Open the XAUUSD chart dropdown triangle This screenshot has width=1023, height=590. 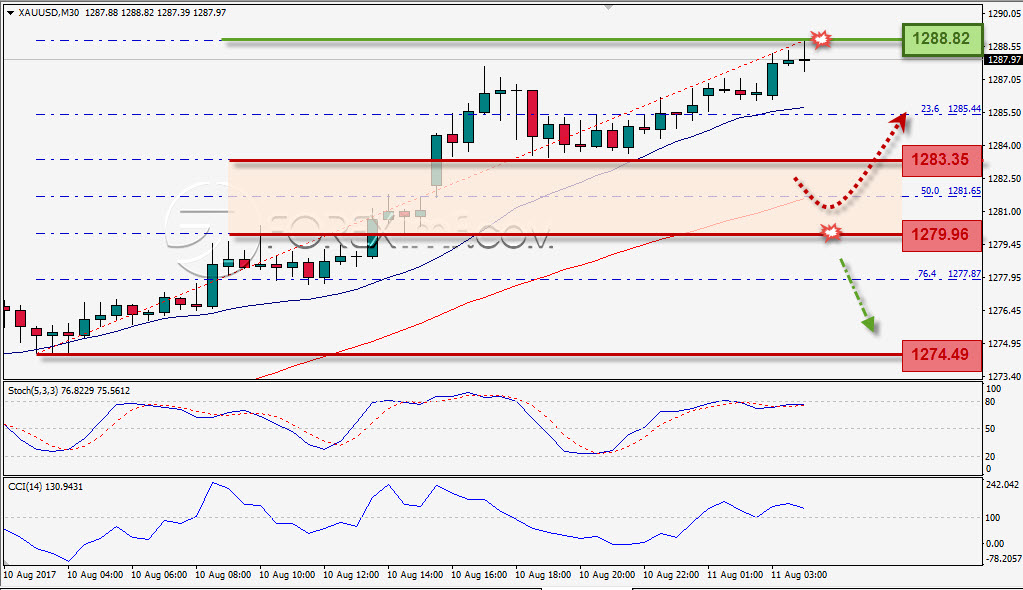tap(10, 12)
